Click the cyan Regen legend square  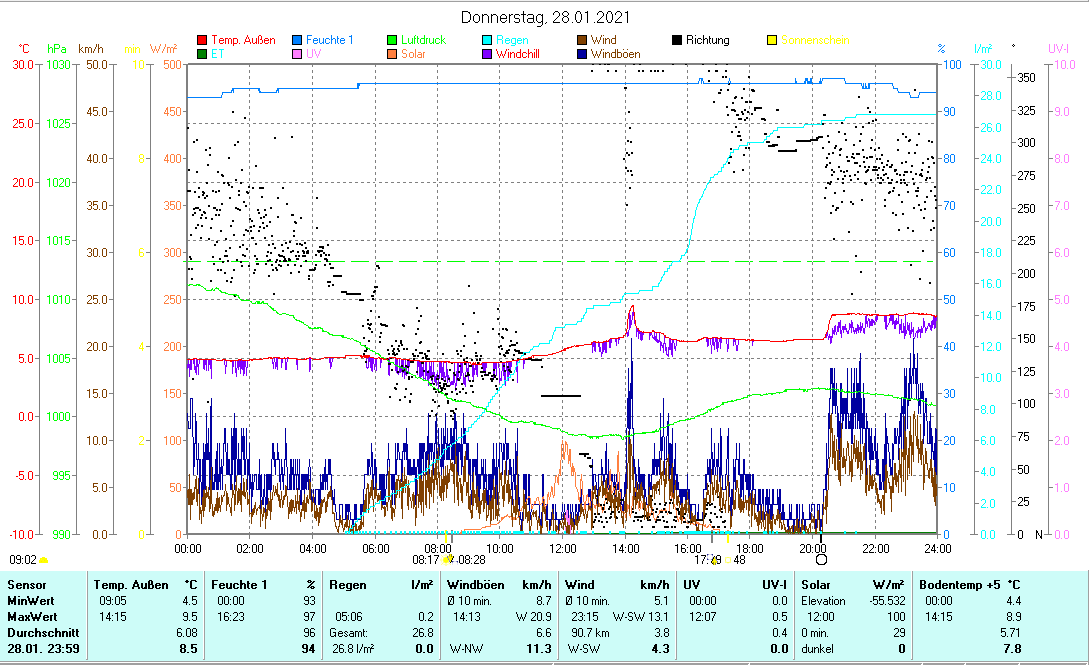tap(487, 40)
